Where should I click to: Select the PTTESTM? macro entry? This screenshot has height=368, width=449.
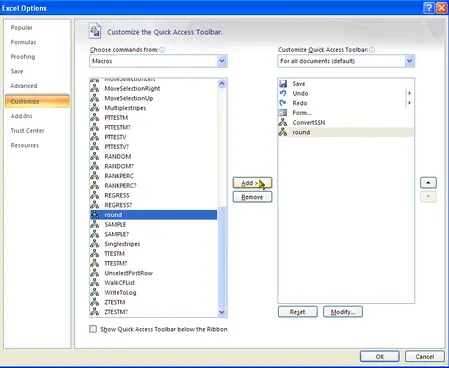pos(154,127)
